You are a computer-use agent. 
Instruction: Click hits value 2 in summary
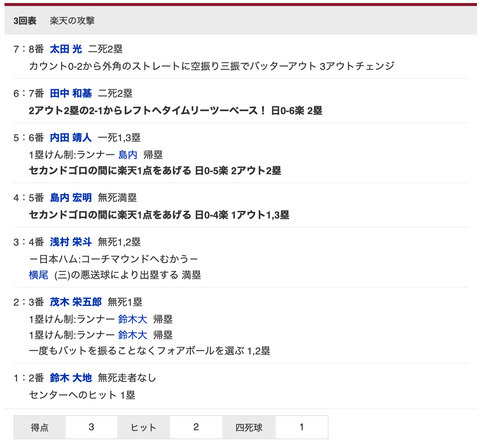coord(196,427)
